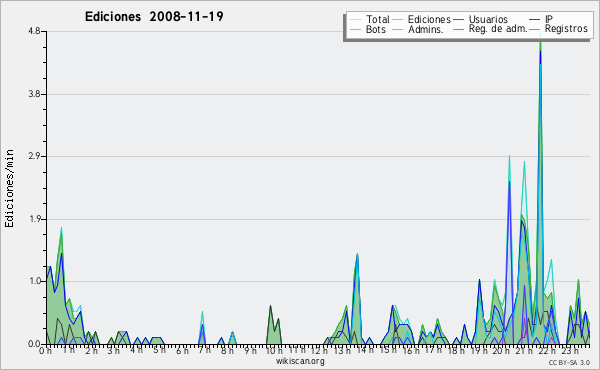Select the 'Admins.' legend entry
This screenshot has width=600, height=370.
pos(426,29)
